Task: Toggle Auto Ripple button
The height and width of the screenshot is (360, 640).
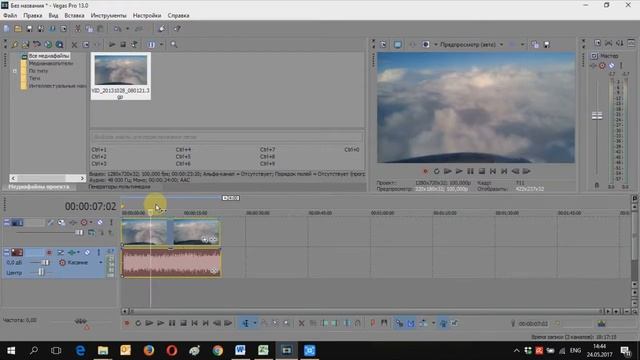Action: [x=423, y=323]
